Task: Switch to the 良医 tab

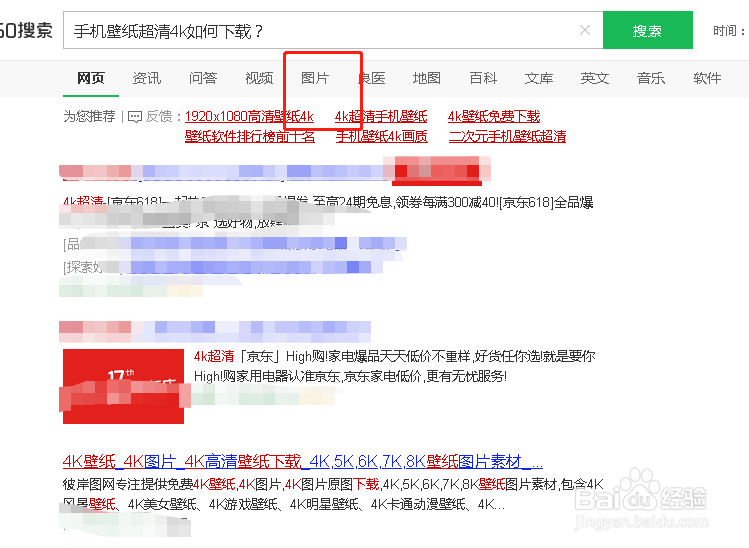Action: click(372, 78)
